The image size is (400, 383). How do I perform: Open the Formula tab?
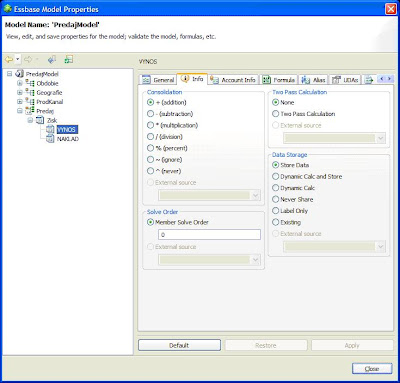coord(279,80)
